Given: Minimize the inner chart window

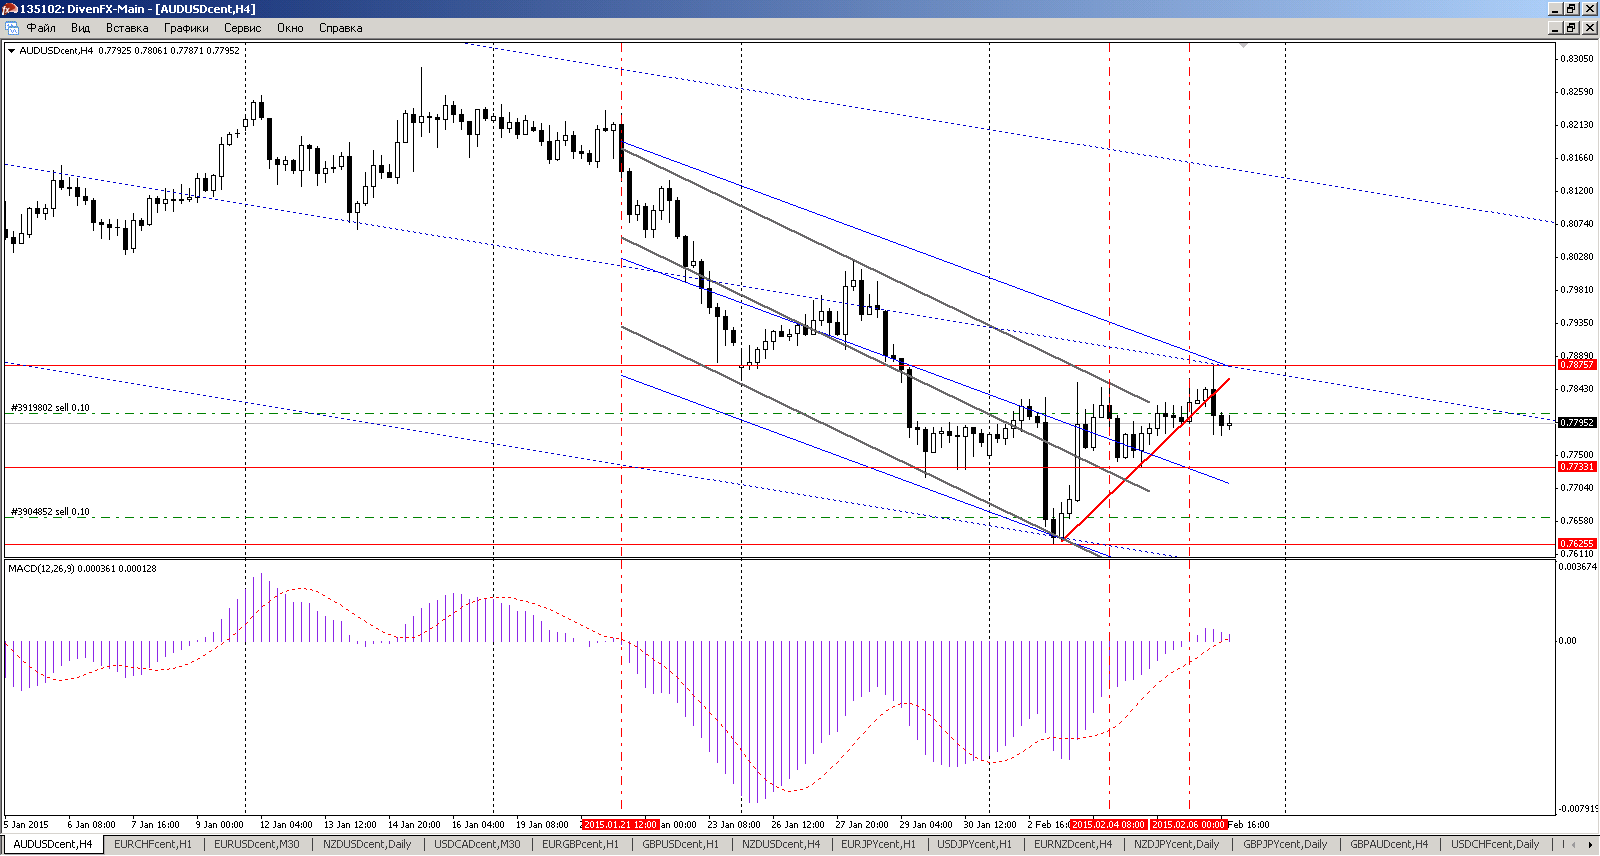Looking at the screenshot, I should (1555, 28).
